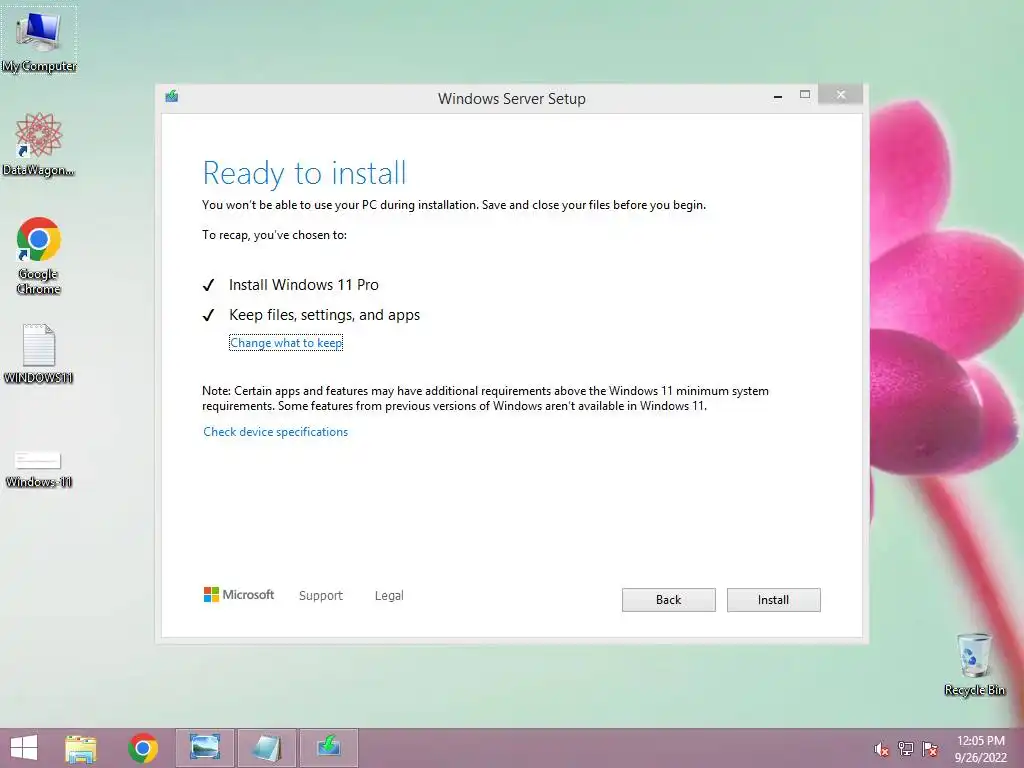Screen dimensions: 1024x768
Task: Close the Windows Server Setup window
Action: point(840,95)
